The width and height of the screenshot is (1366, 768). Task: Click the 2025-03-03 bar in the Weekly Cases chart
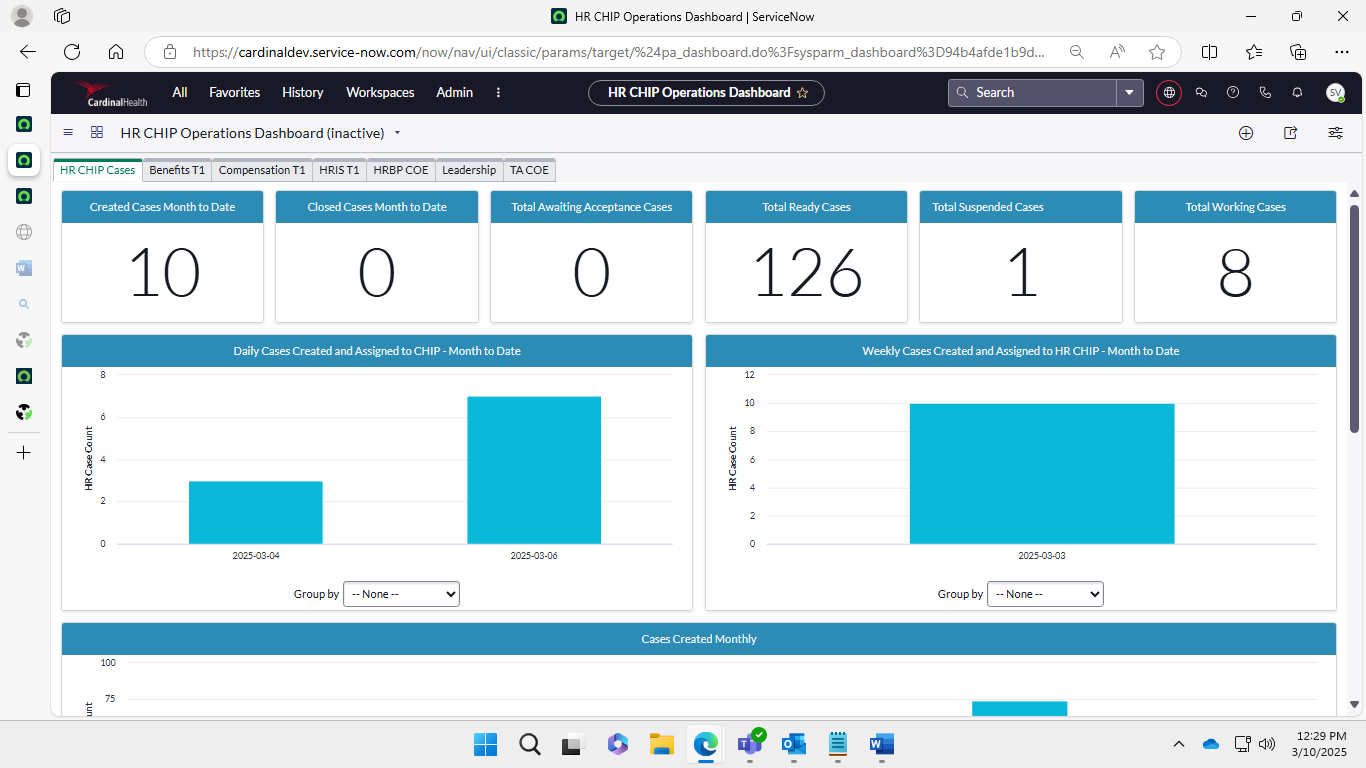(1042, 474)
